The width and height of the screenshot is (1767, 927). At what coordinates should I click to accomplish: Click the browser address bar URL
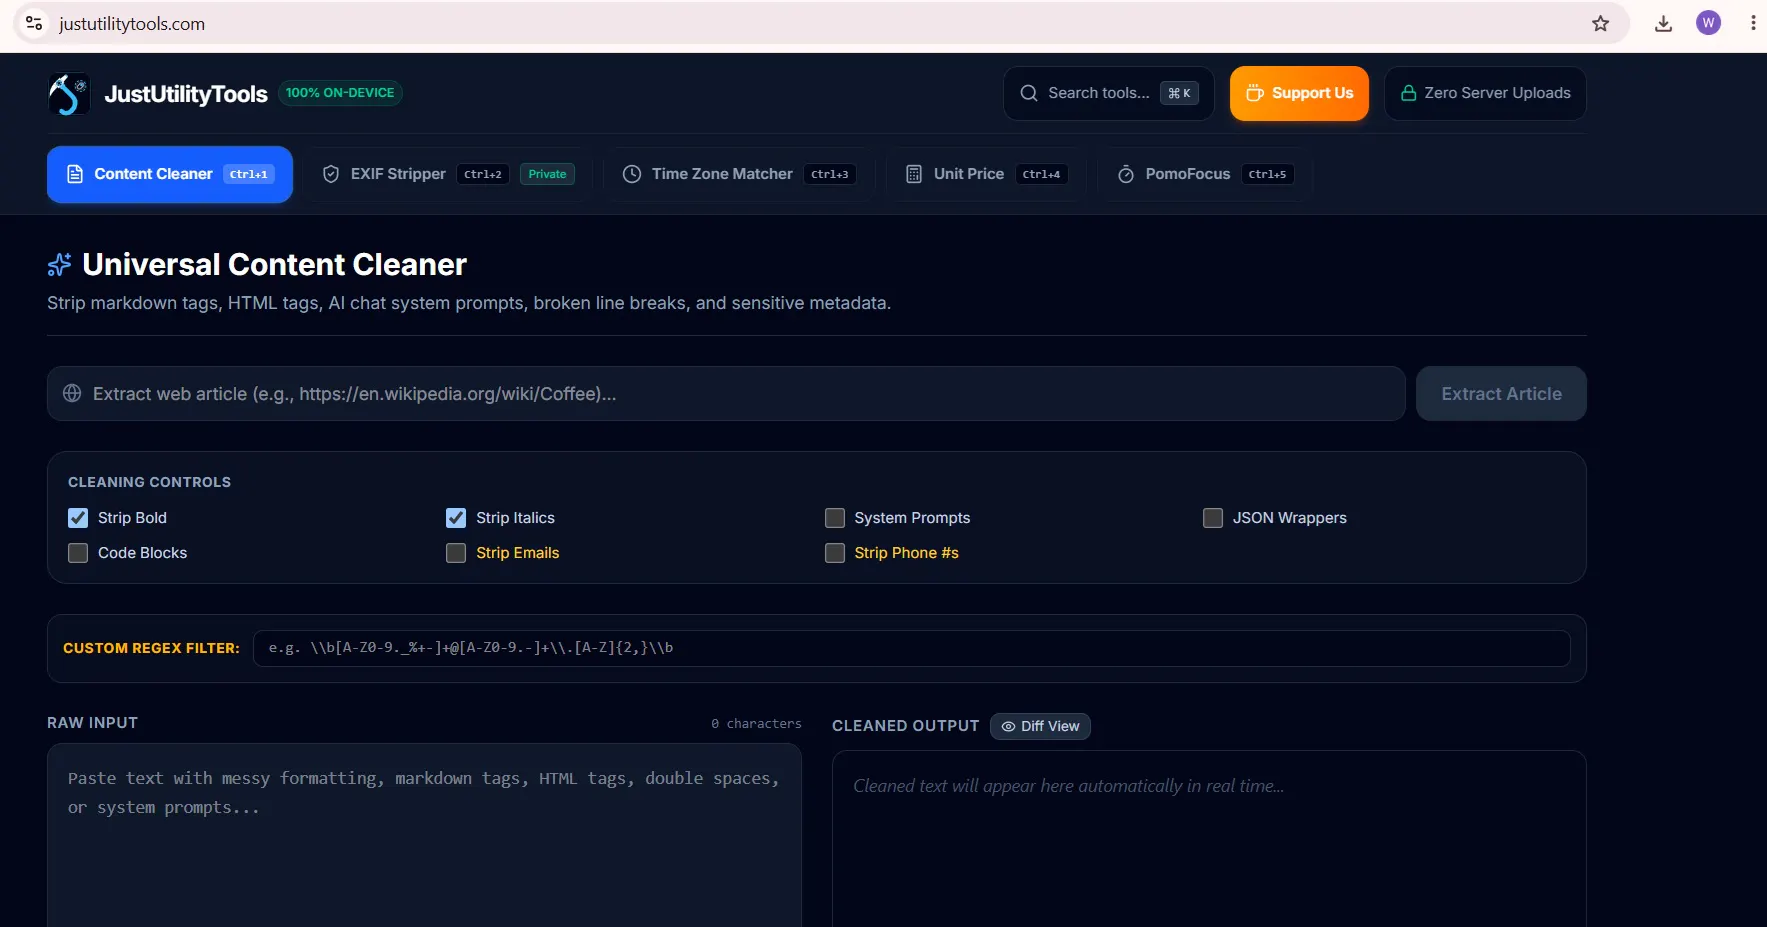(x=132, y=23)
